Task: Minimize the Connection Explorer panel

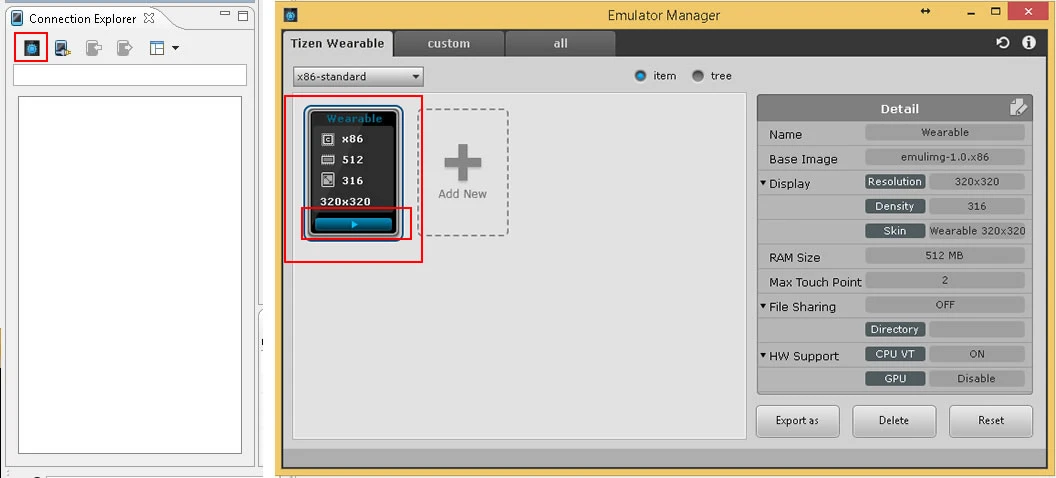Action: [226, 13]
